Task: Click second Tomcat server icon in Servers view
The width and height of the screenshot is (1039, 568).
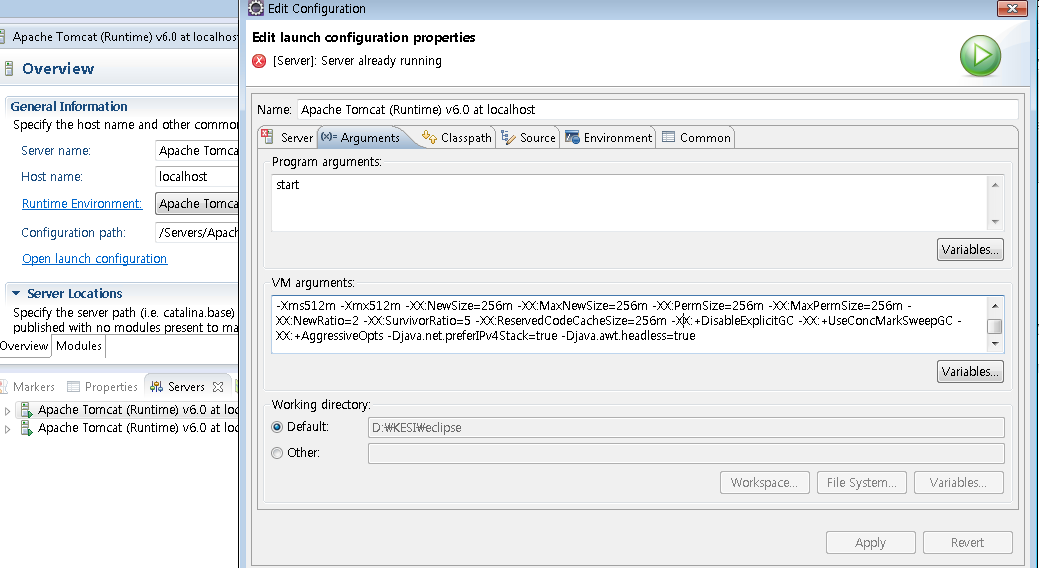Action: tap(26, 428)
